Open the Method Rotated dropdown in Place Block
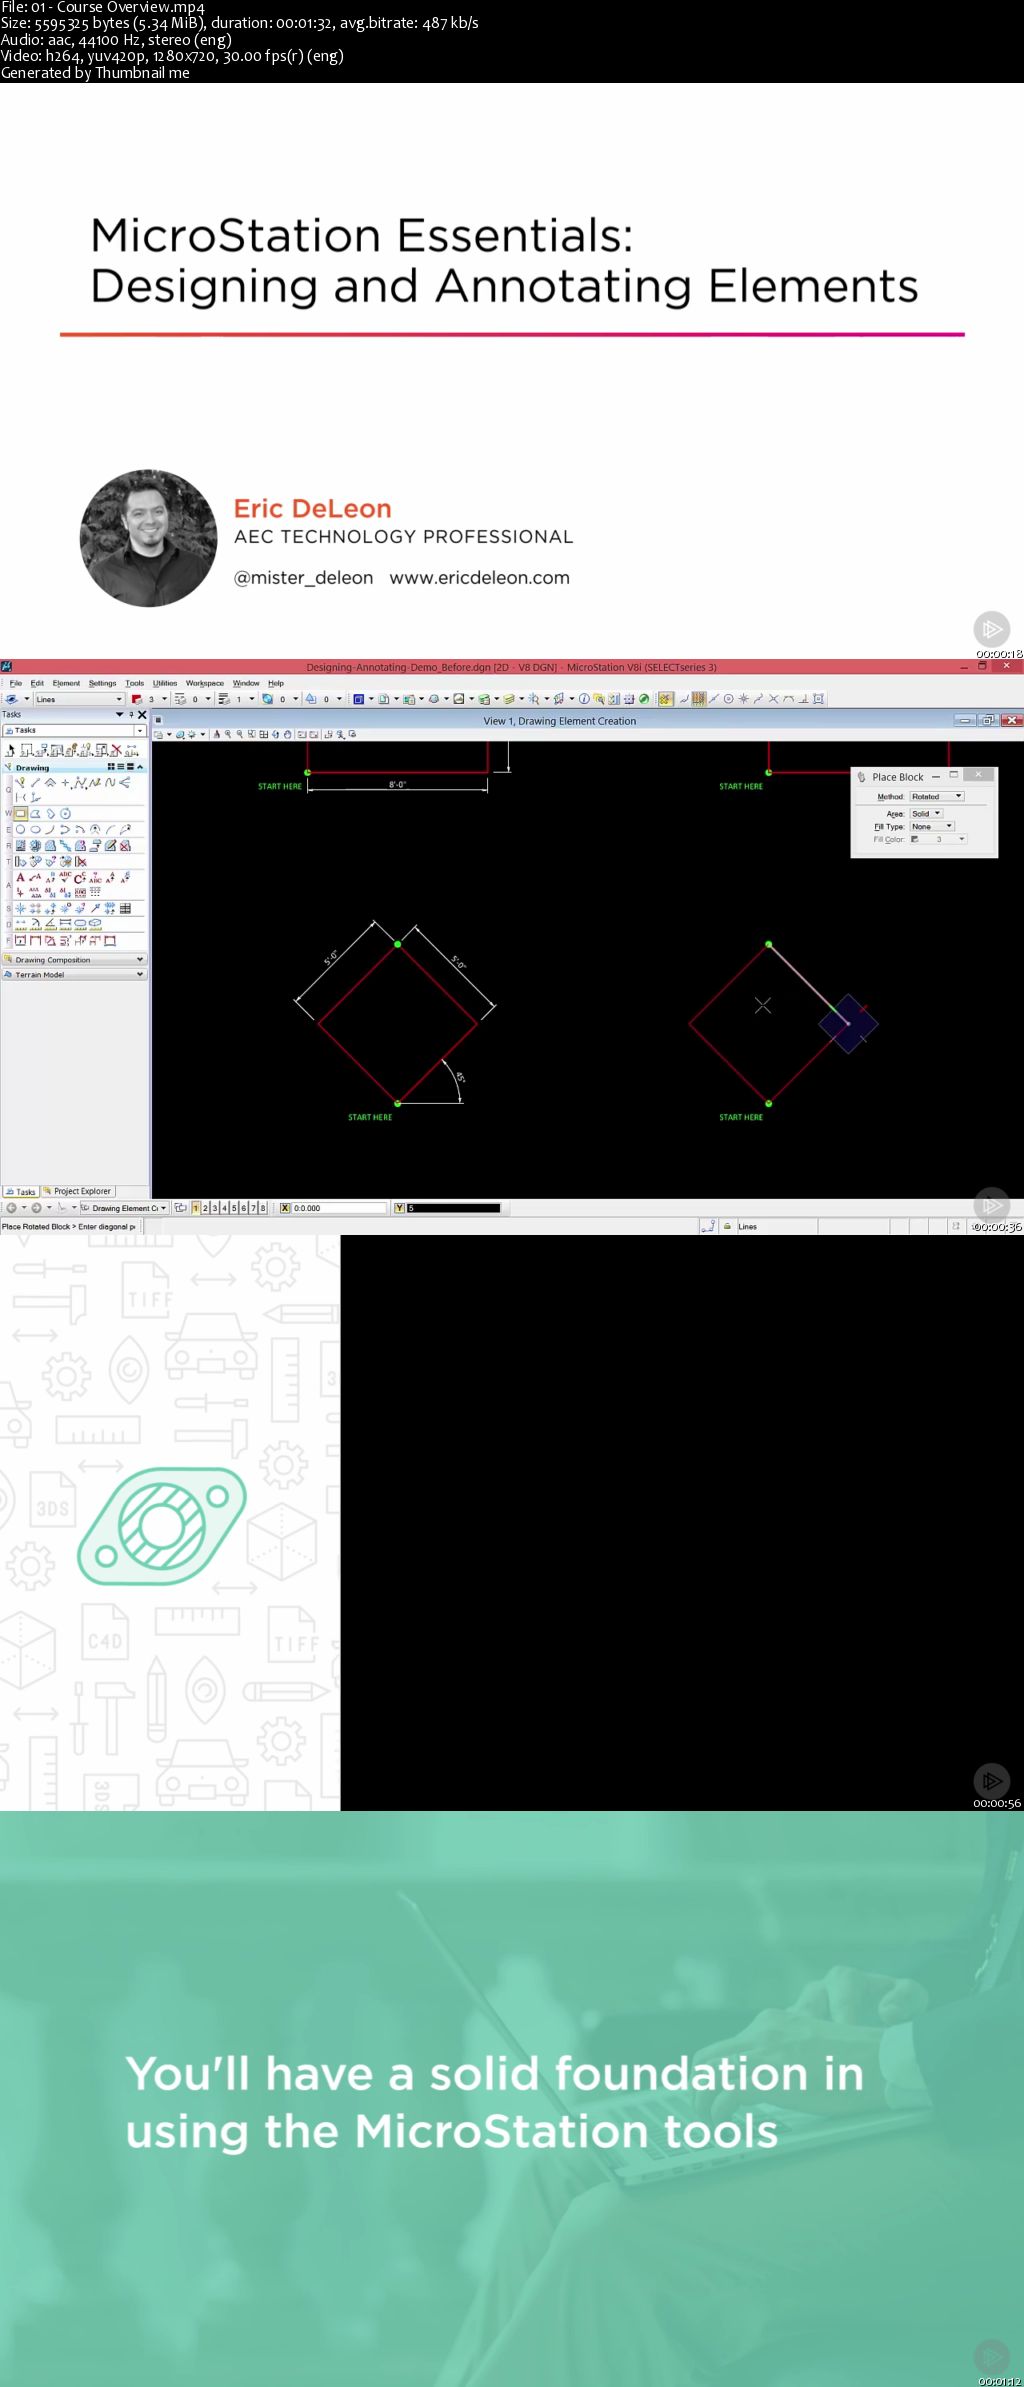The height and width of the screenshot is (2387, 1024). coord(937,797)
